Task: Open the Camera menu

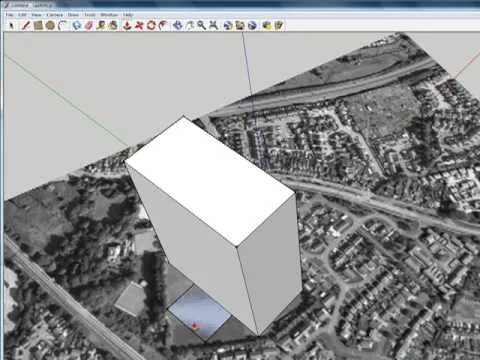Action: point(54,15)
